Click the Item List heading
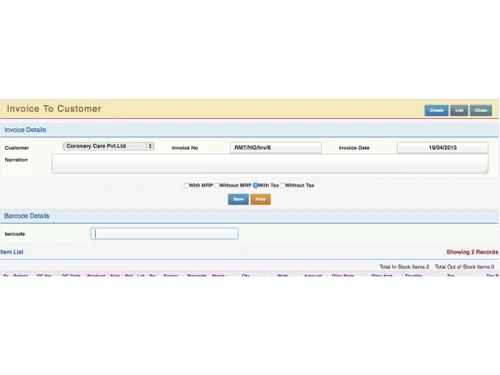Viewport: 500px width, 375px height. [12, 252]
